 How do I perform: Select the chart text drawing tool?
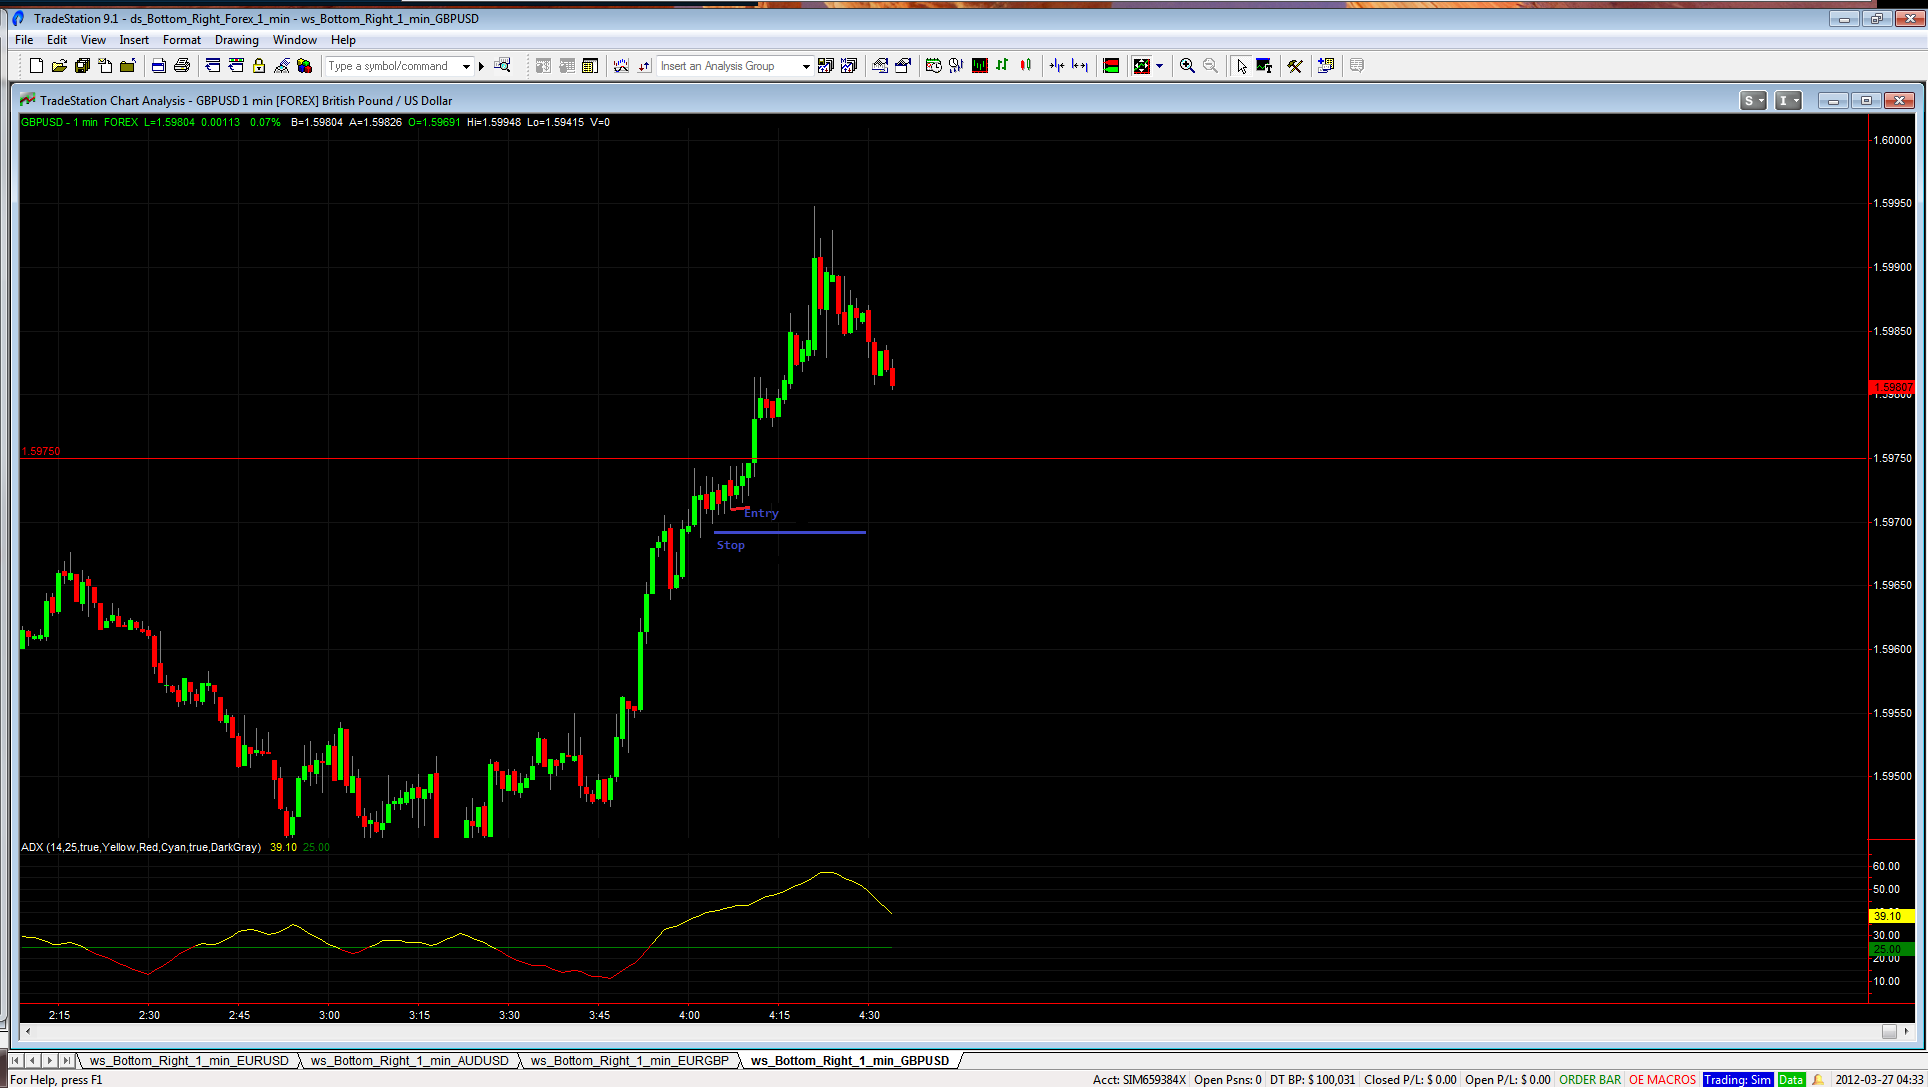tap(1264, 66)
